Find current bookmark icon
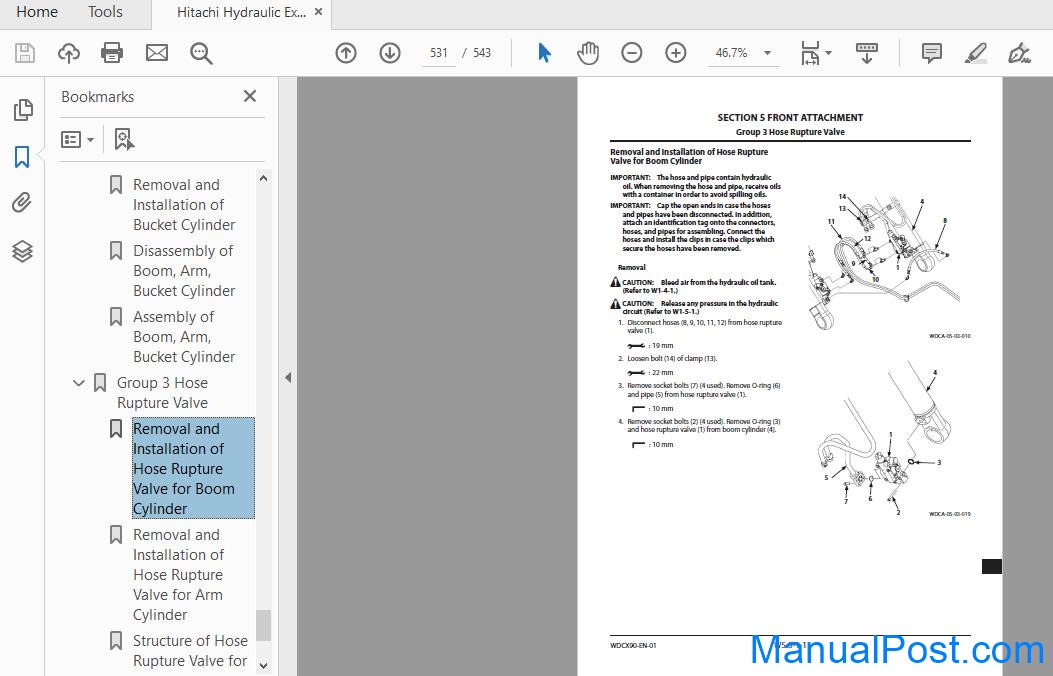The width and height of the screenshot is (1053, 676). pyautogui.click(x=124, y=140)
